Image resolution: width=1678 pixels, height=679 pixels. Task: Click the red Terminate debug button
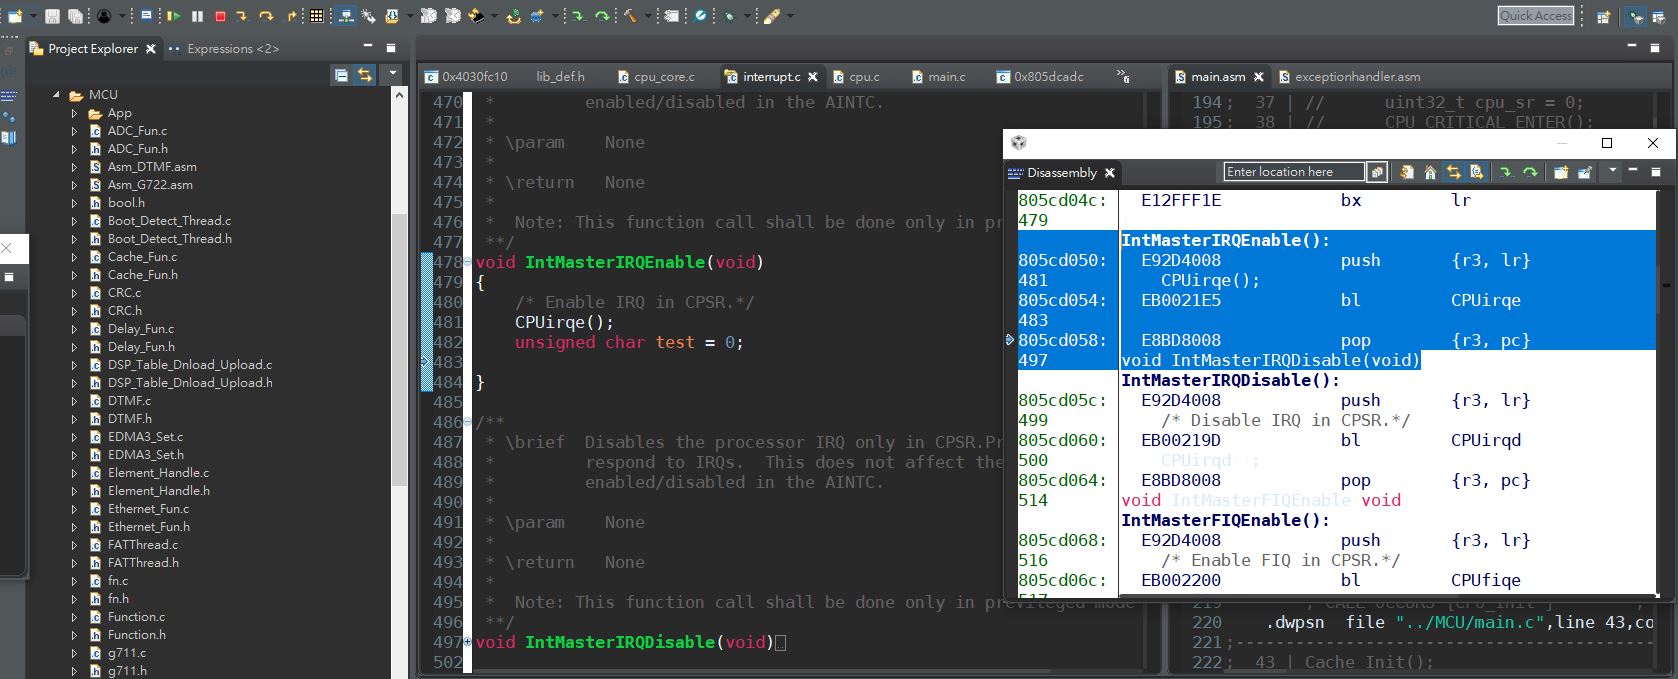coord(220,16)
